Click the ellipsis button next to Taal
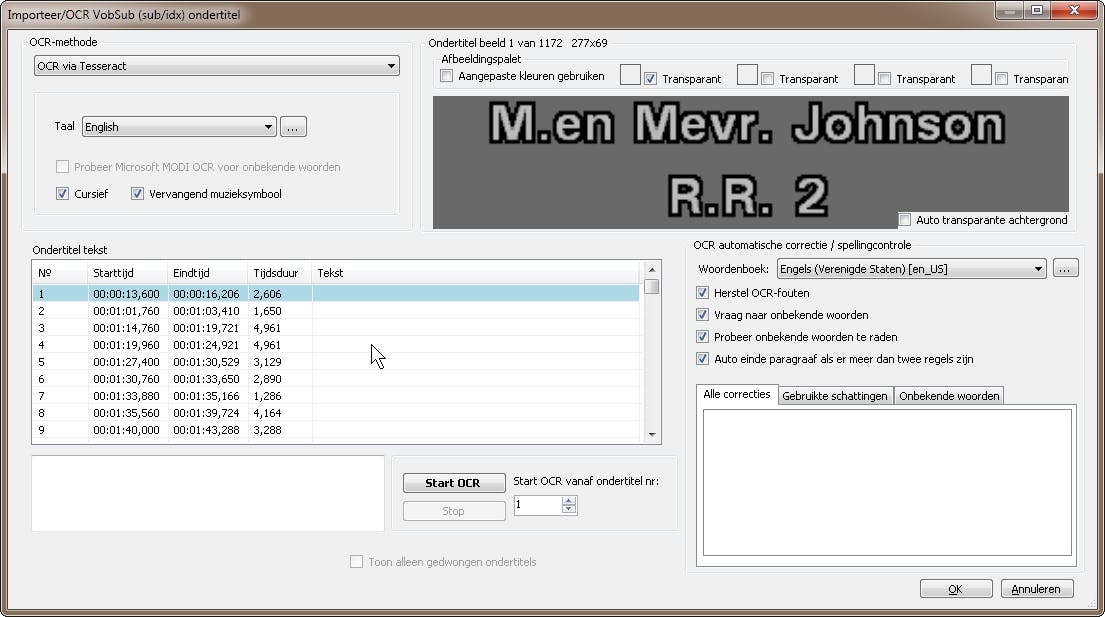The image size is (1105, 617). point(293,127)
